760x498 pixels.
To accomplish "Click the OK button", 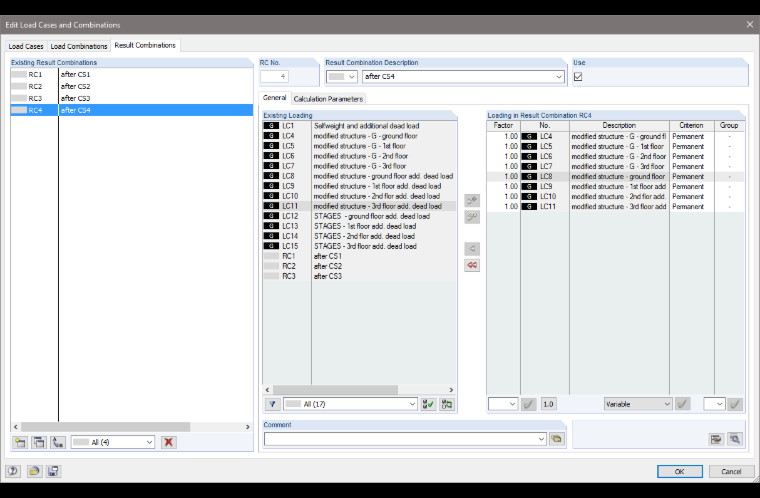I will pos(680,471).
